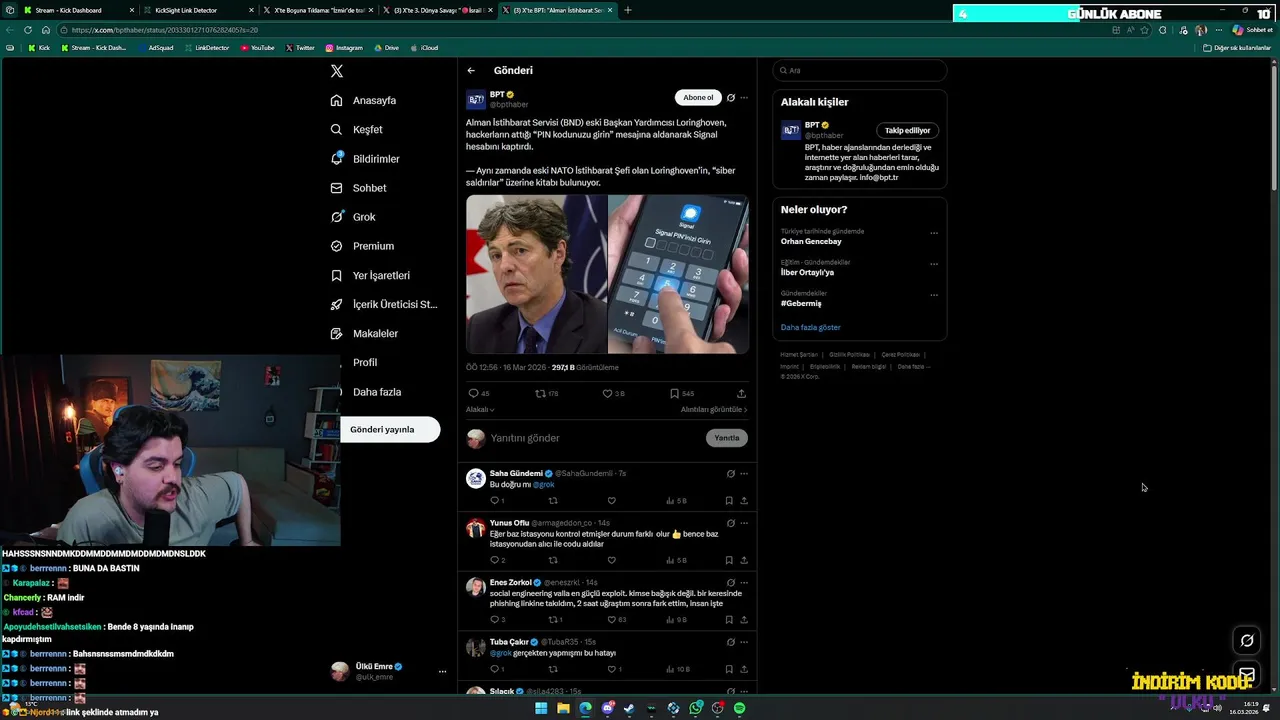Open Drive bookmark
Image resolution: width=1280 pixels, height=720 pixels.
(386, 48)
